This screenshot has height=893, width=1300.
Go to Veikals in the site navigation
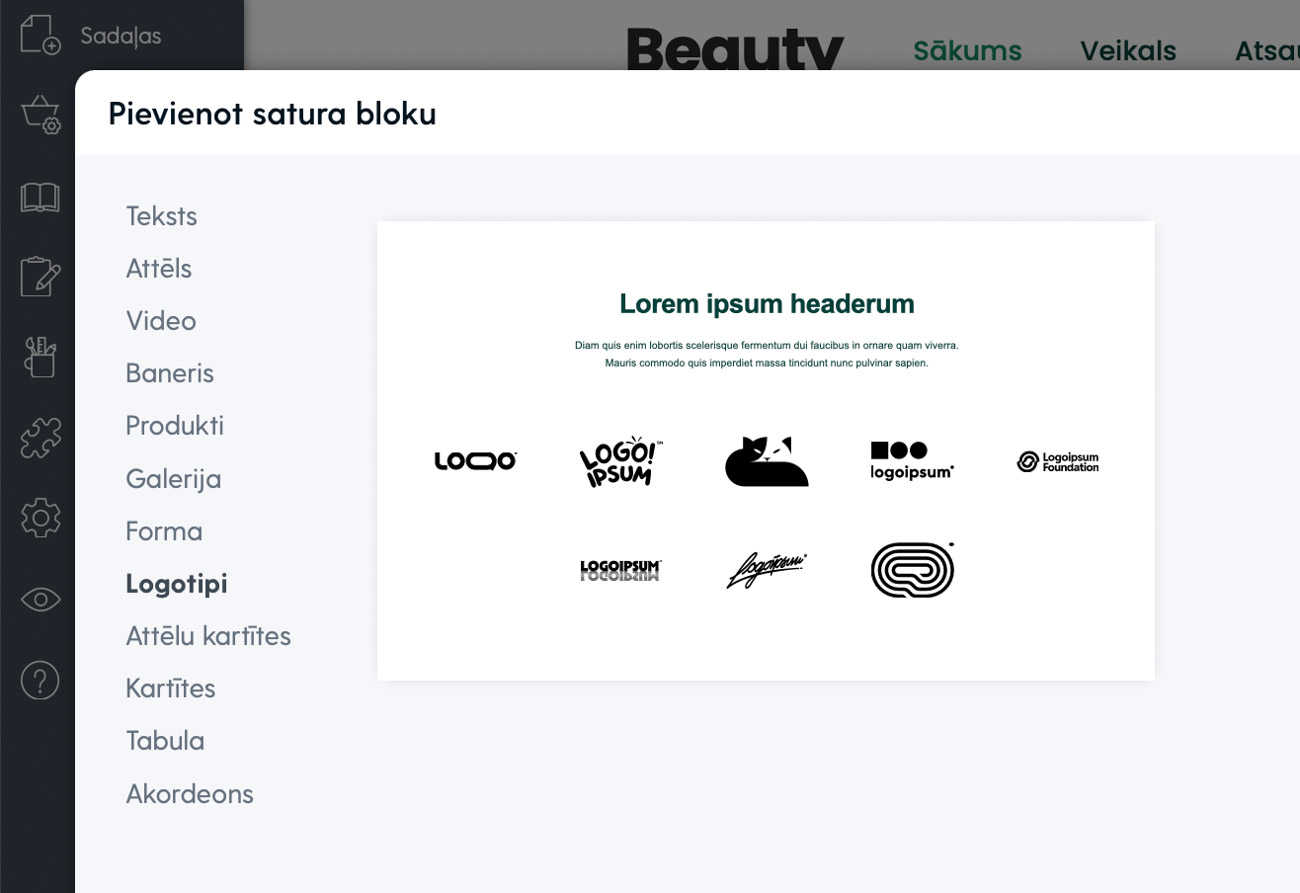[1127, 51]
